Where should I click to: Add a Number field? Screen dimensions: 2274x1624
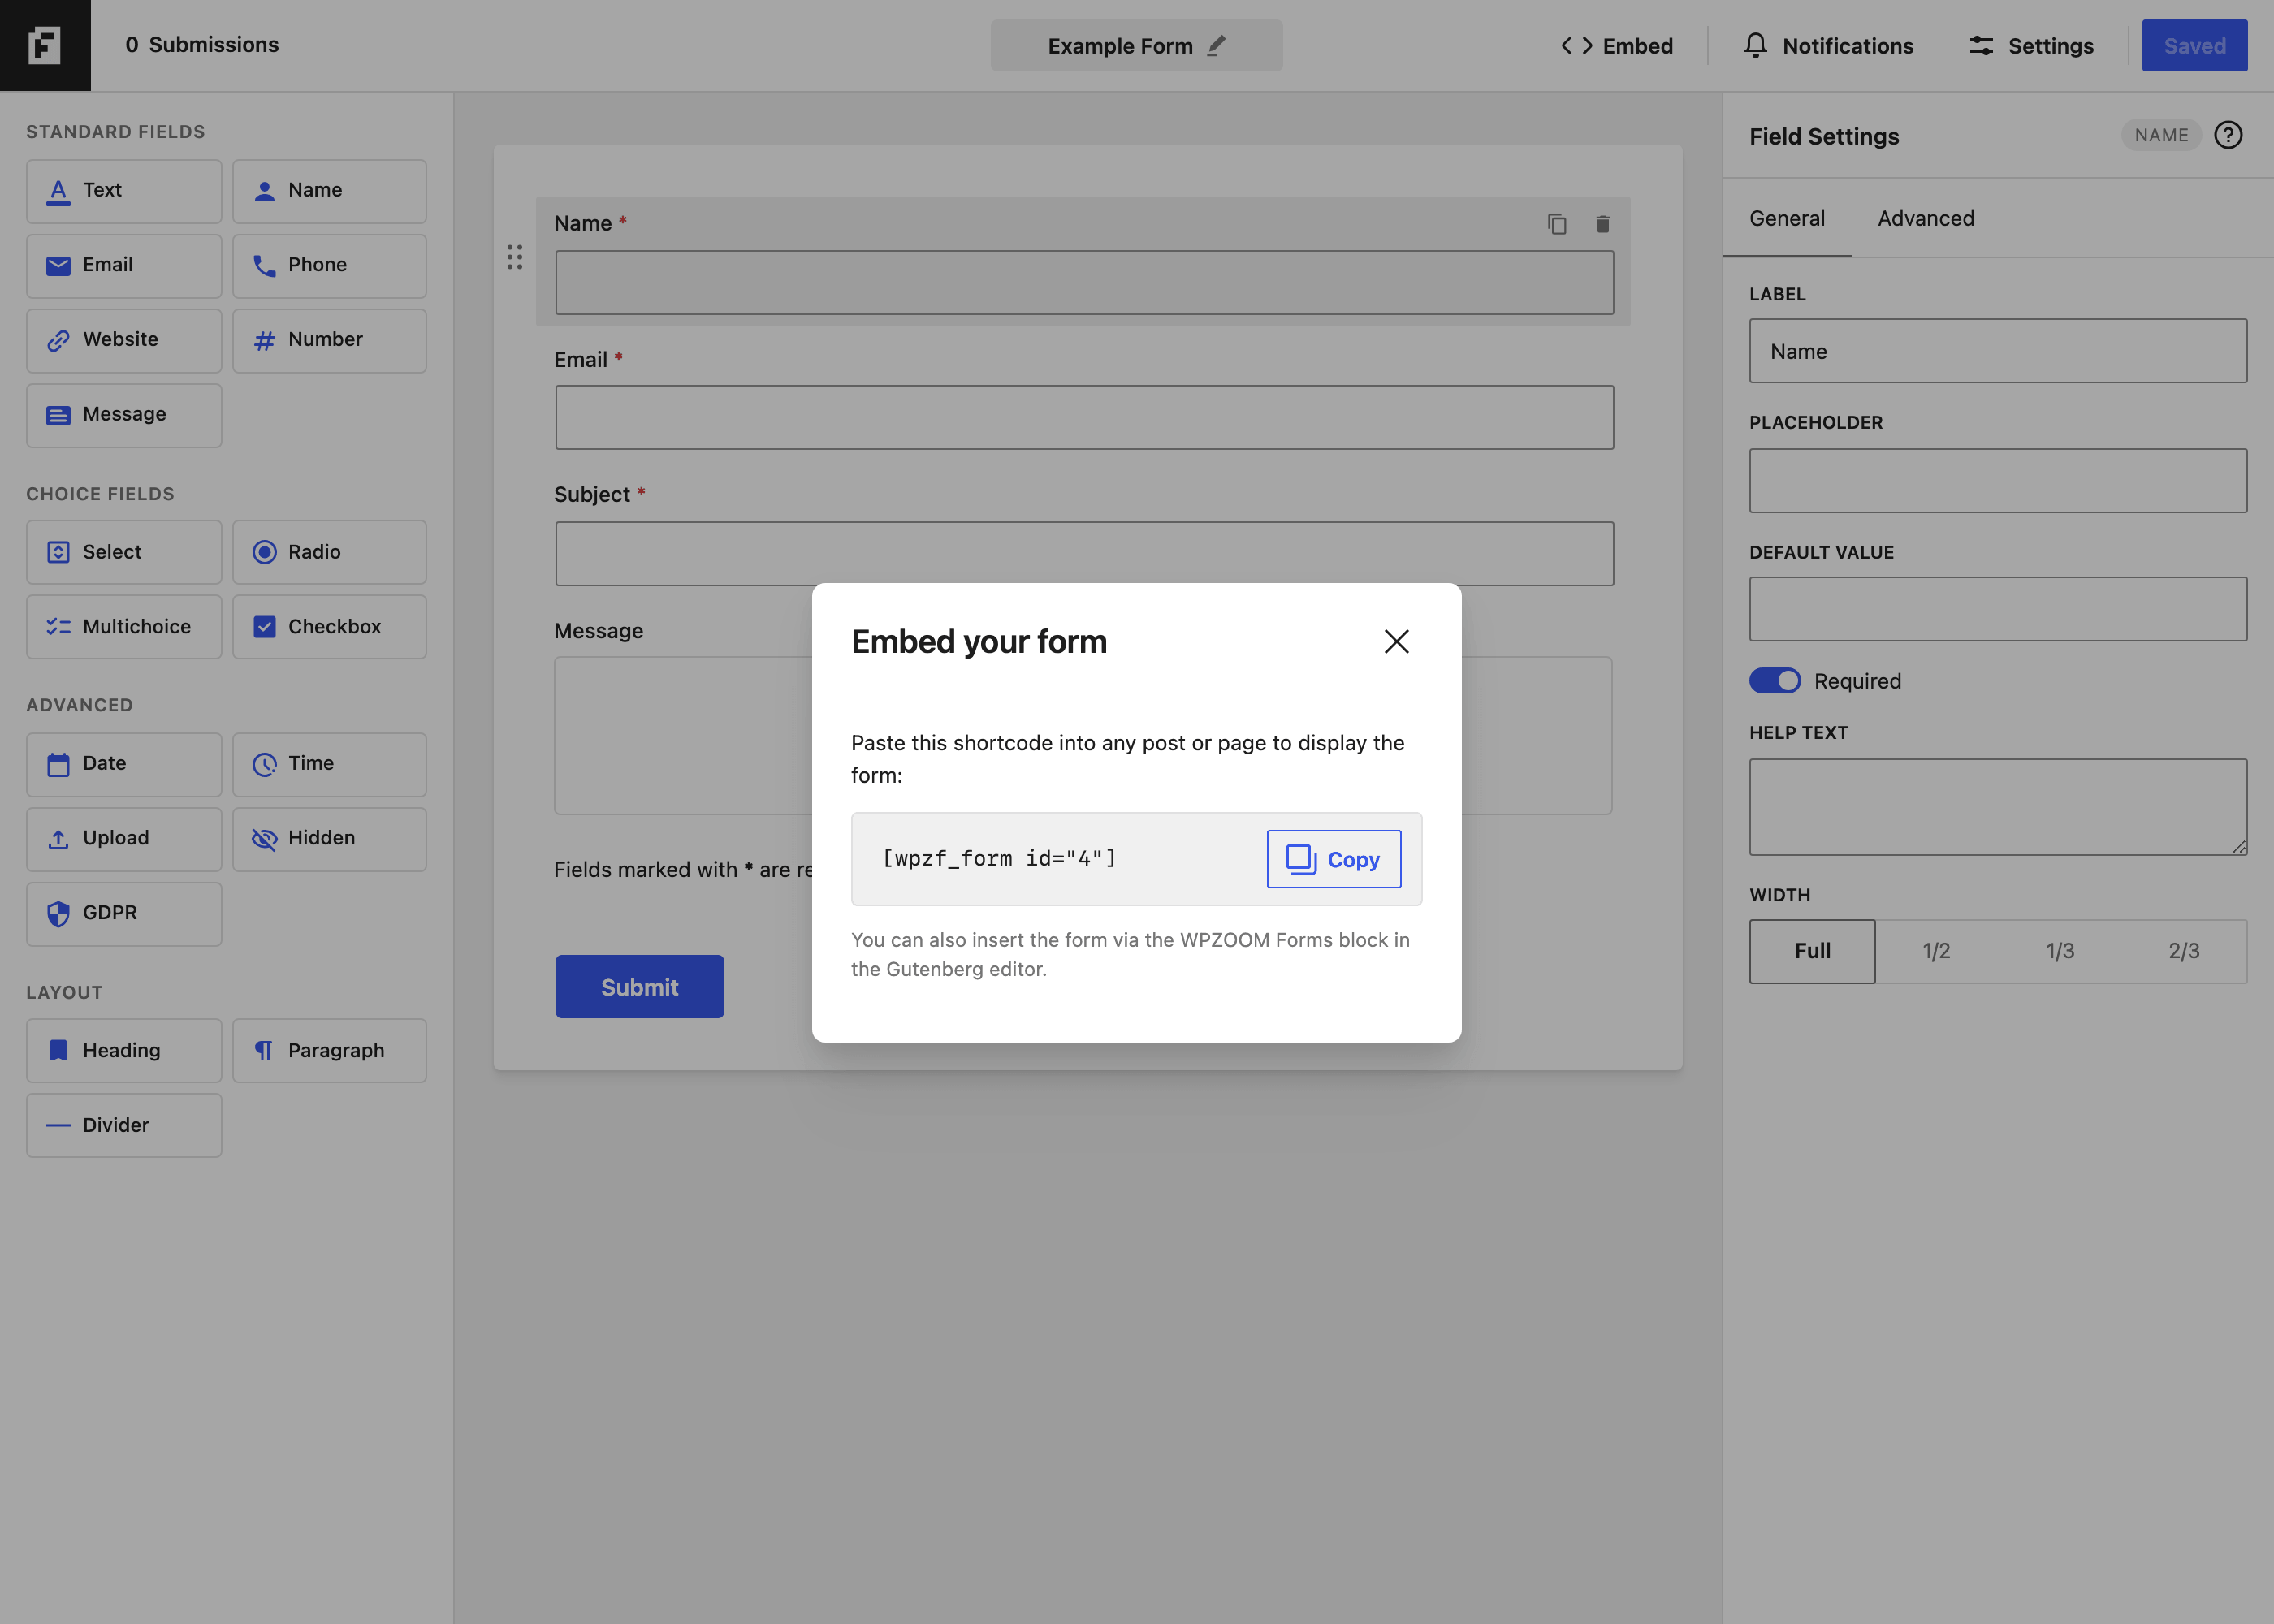point(329,340)
